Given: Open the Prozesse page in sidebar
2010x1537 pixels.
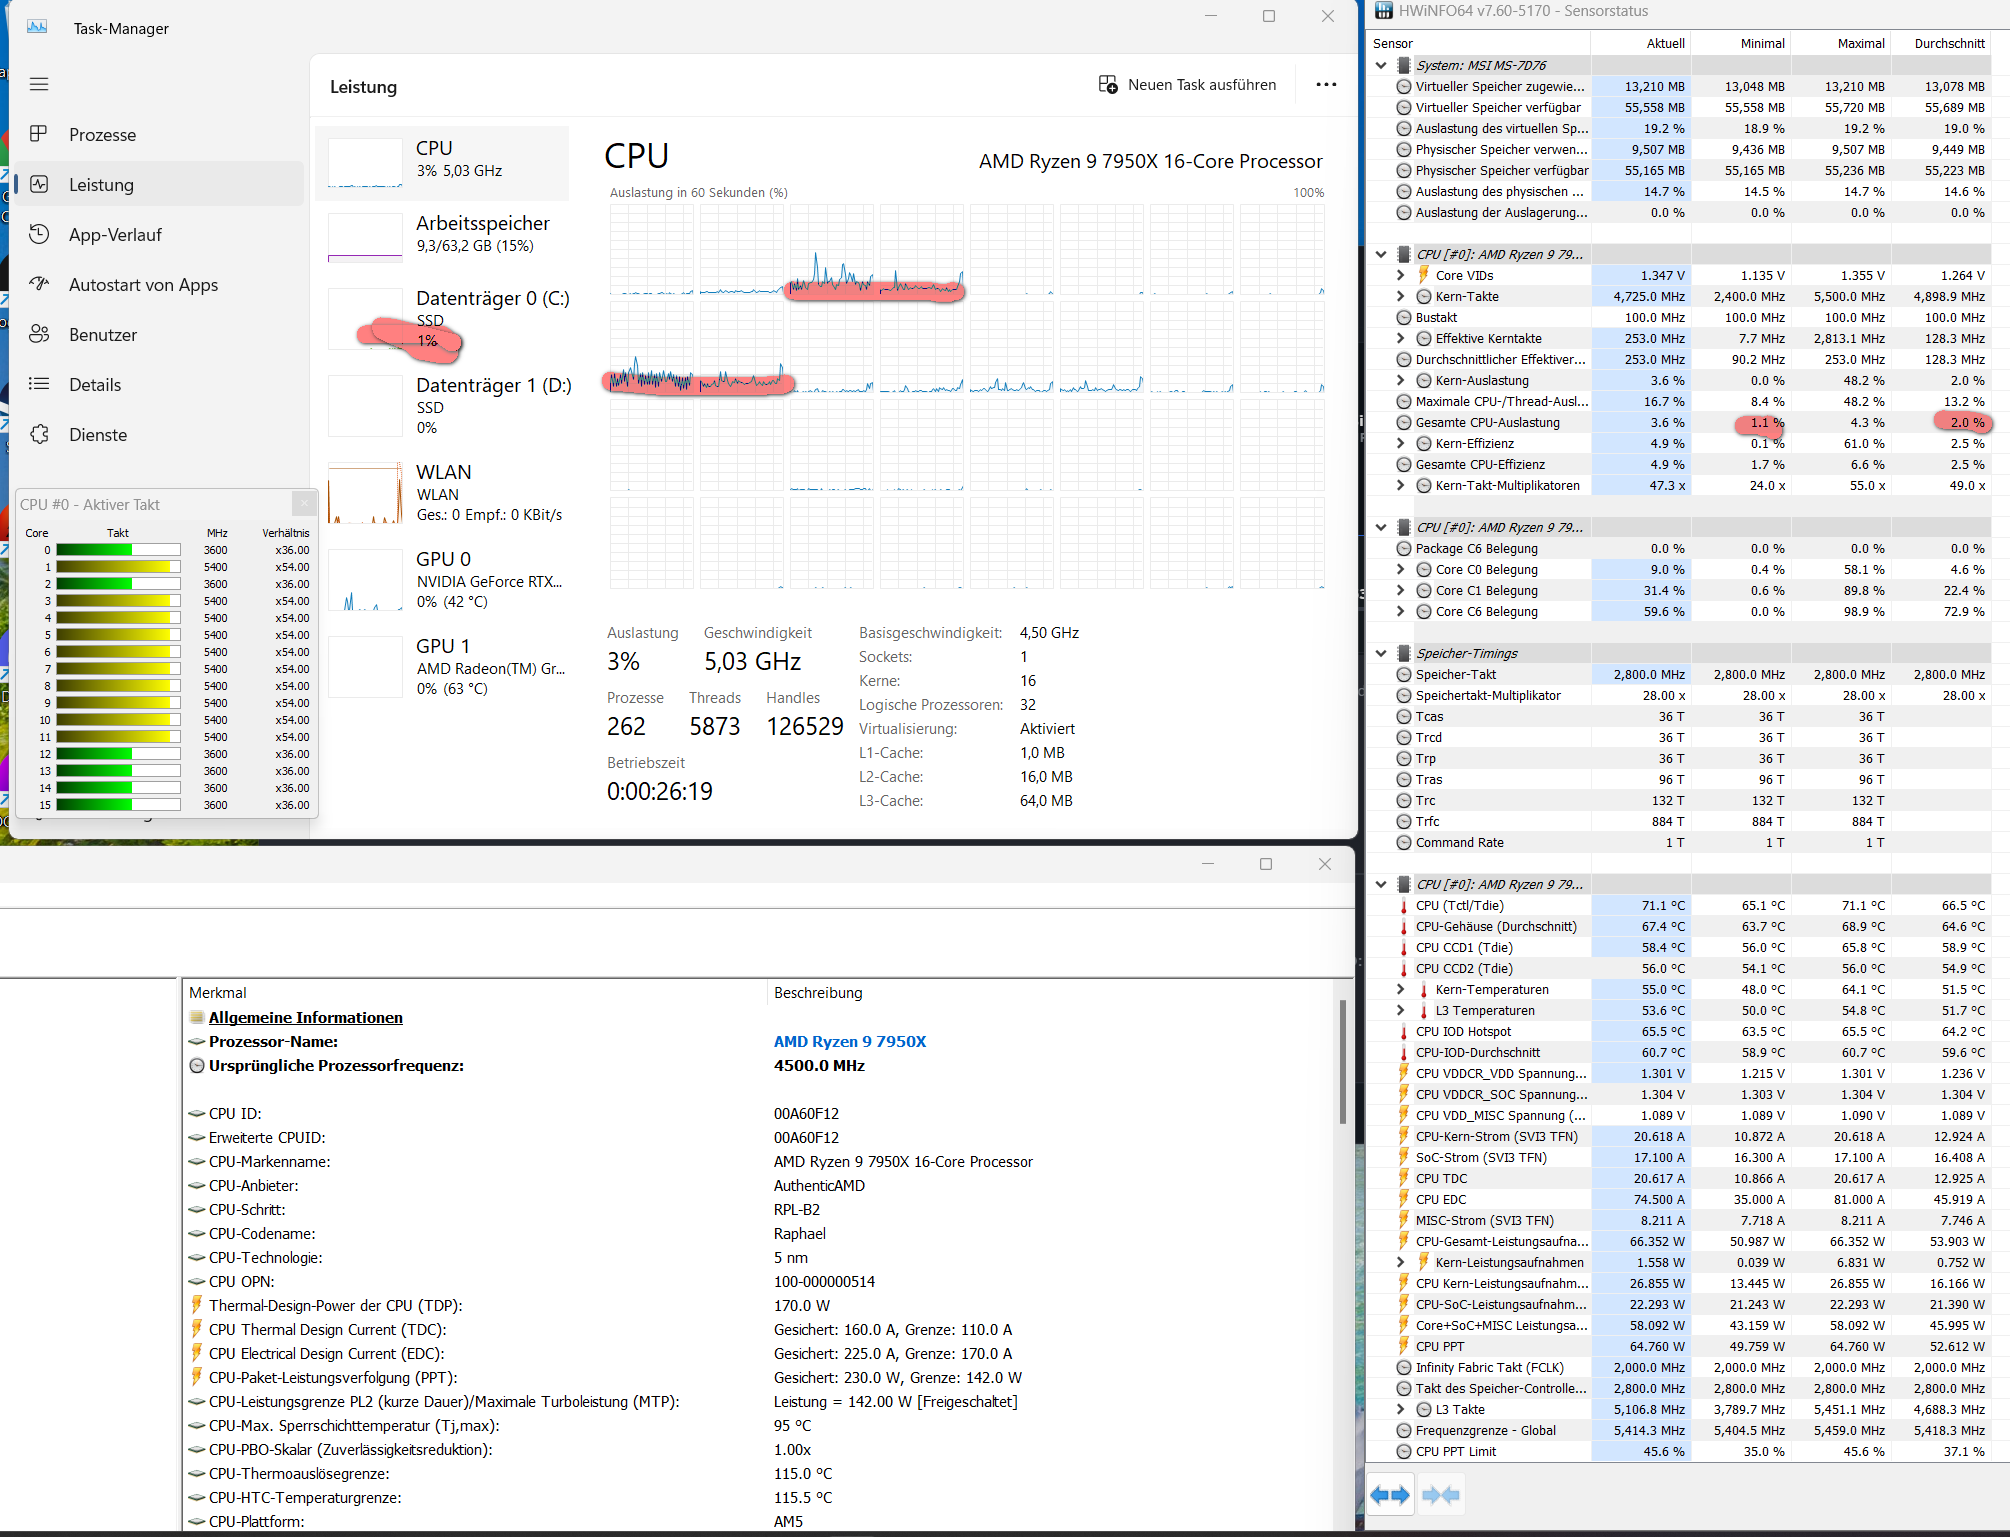Looking at the screenshot, I should point(102,135).
